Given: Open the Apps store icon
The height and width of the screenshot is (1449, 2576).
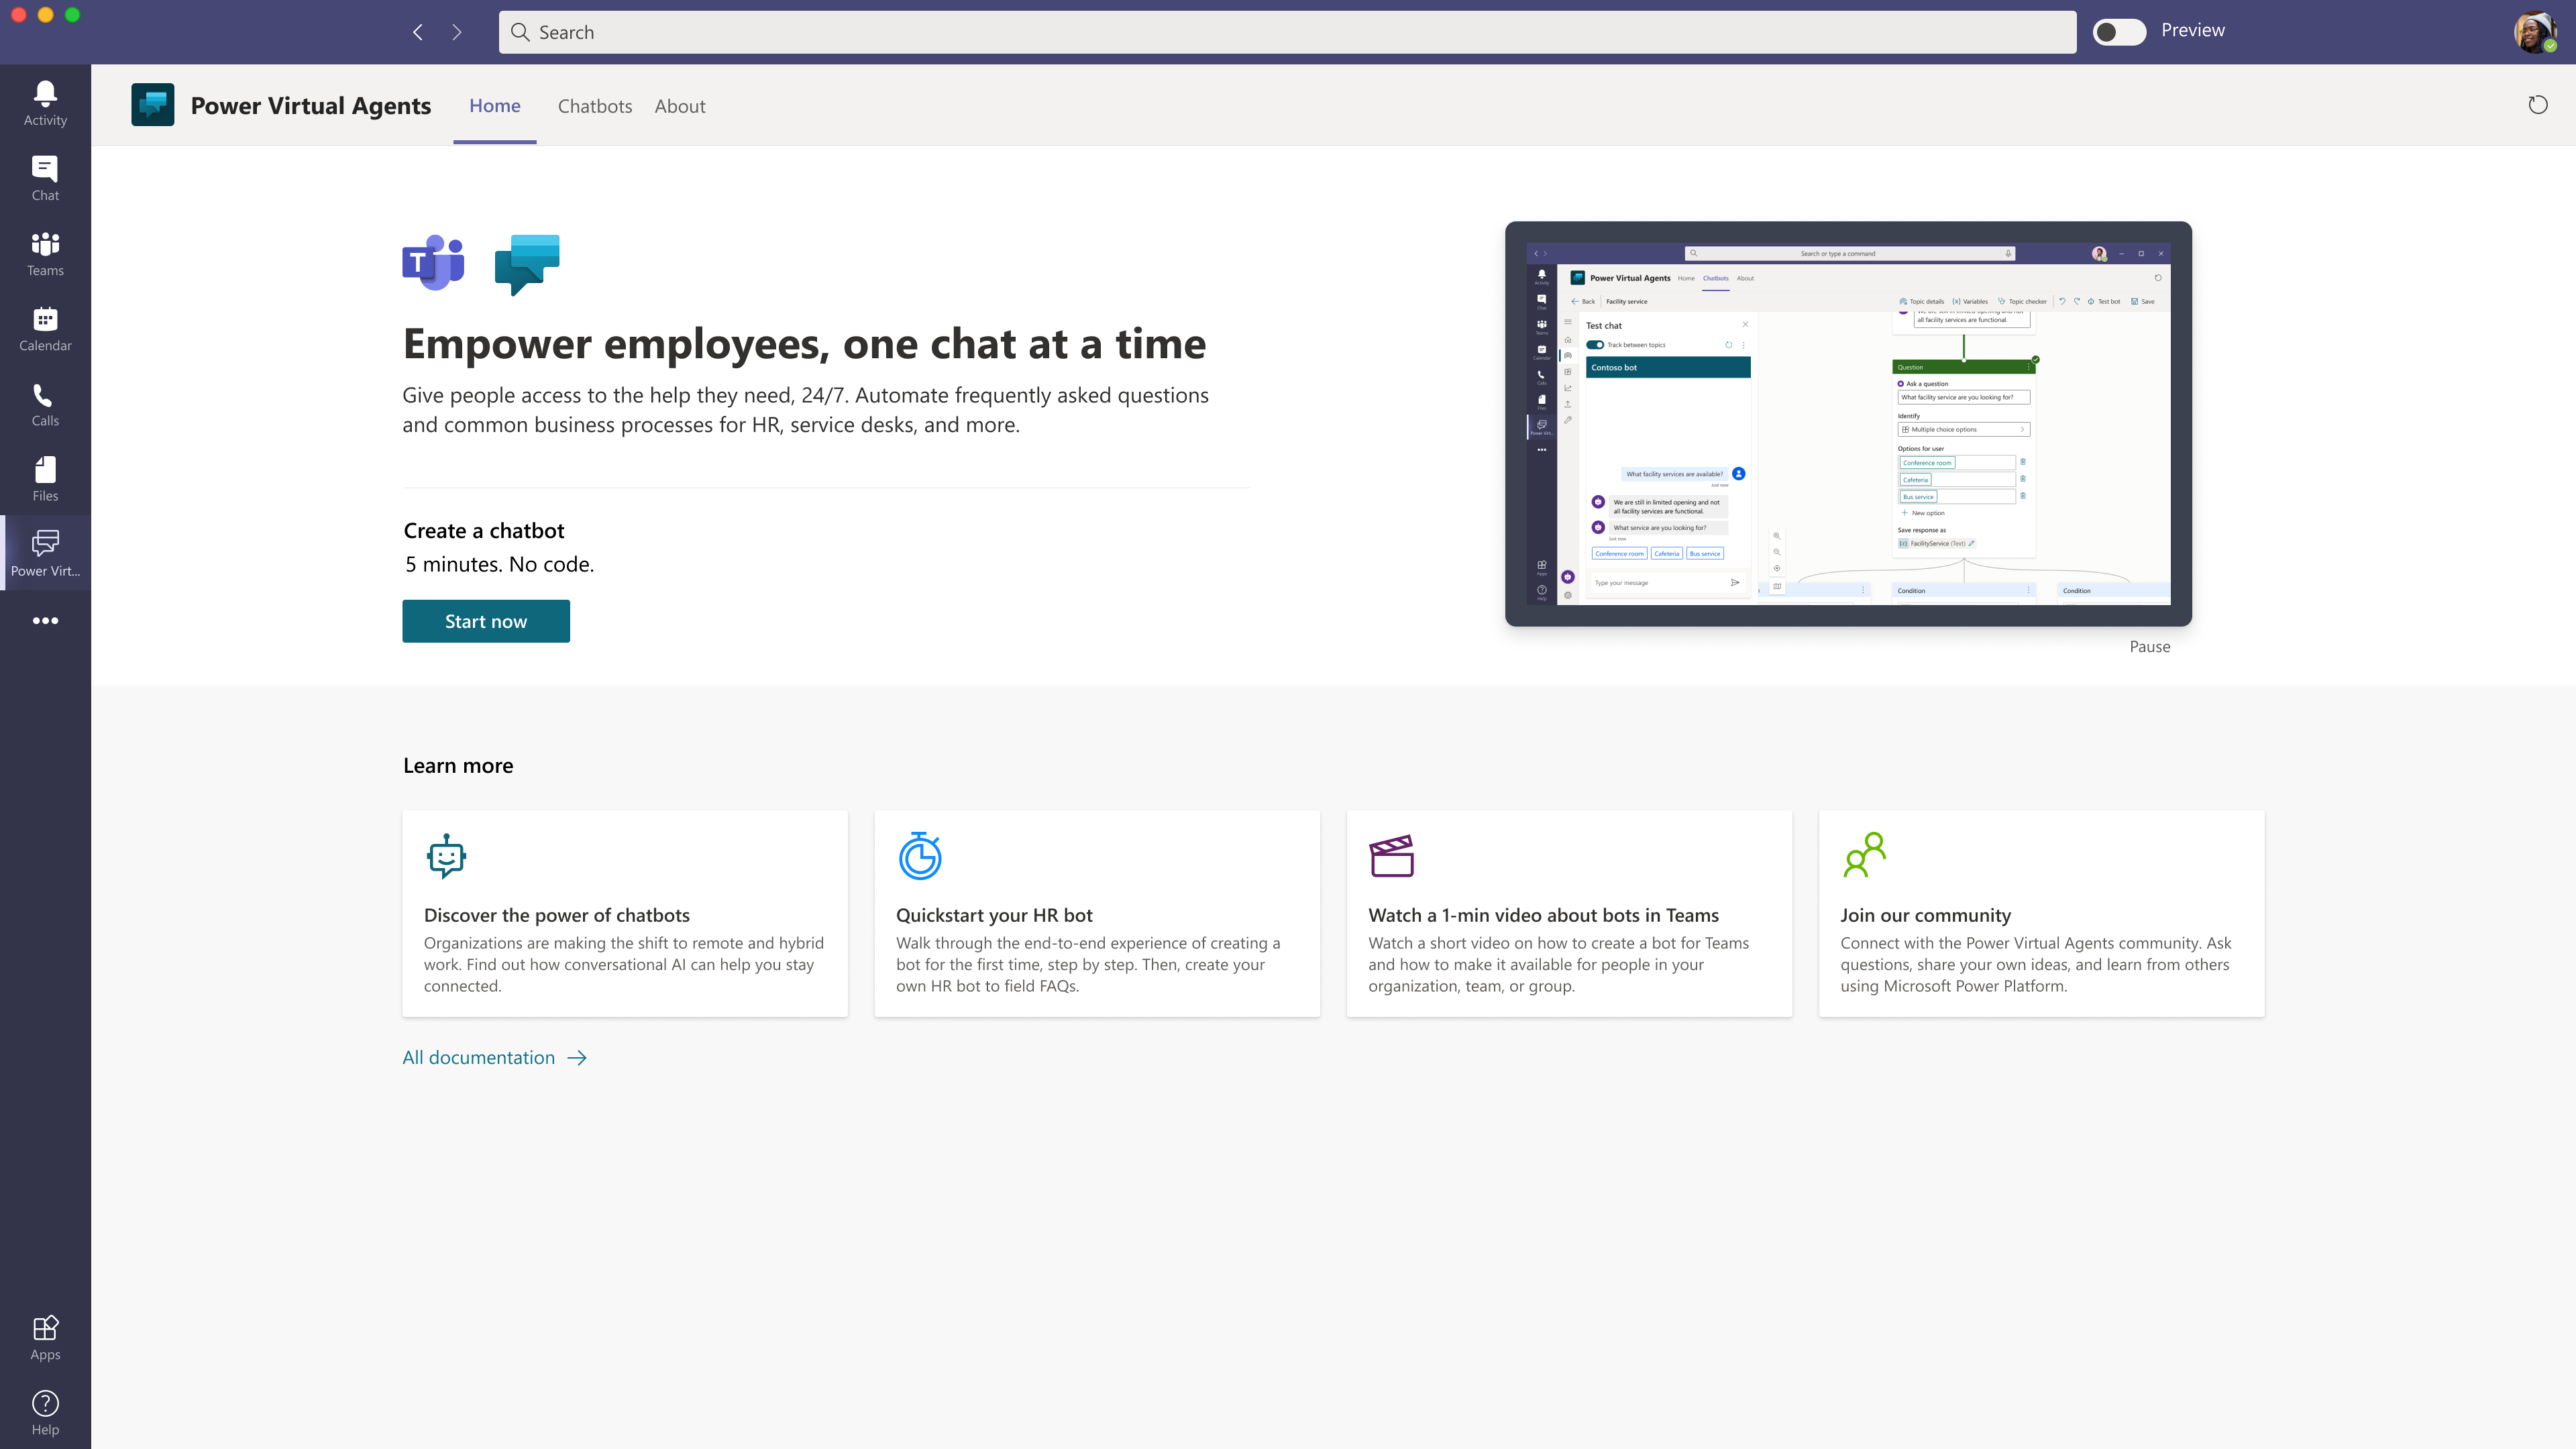Looking at the screenshot, I should (x=45, y=1337).
